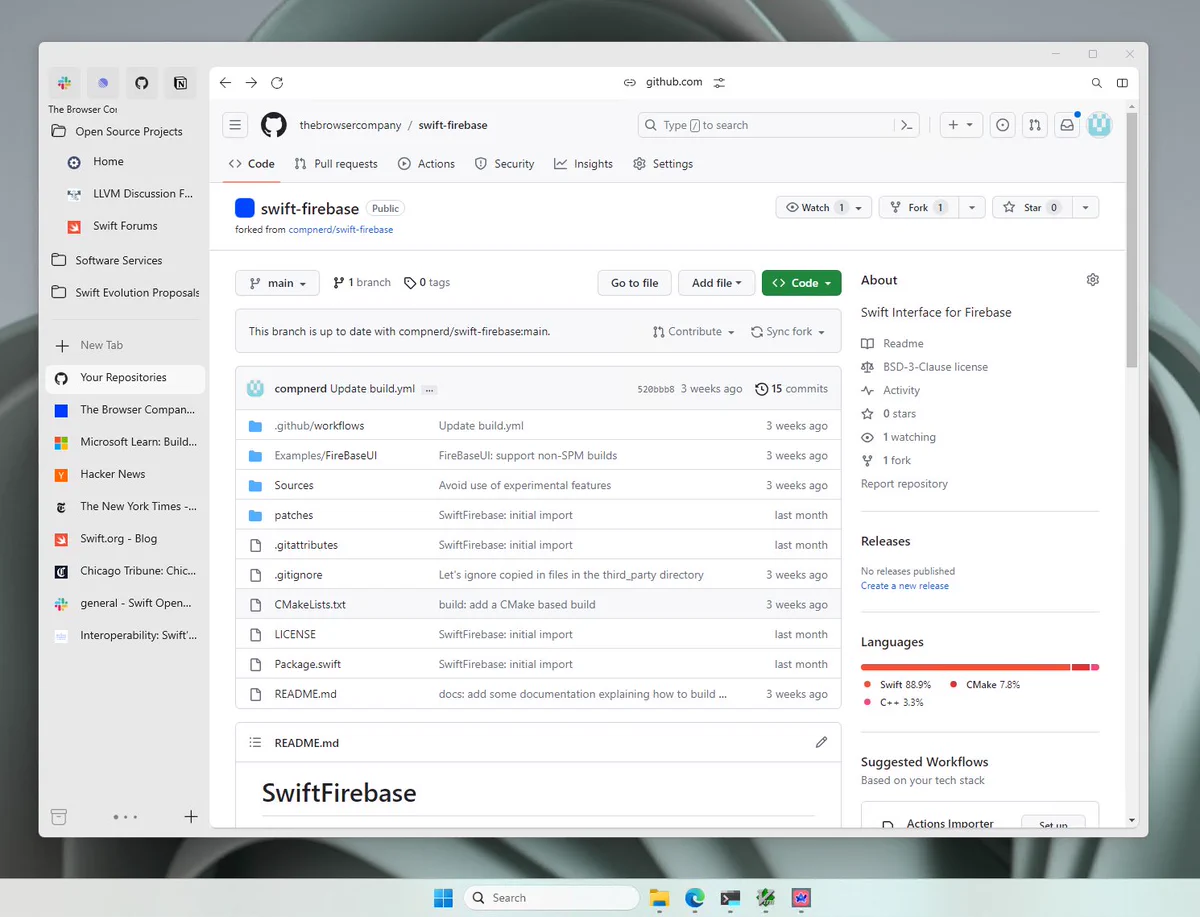Image resolution: width=1200 pixels, height=917 pixels.
Task: Open the Hacker News sidebar tab
Action: pyautogui.click(x=125, y=474)
